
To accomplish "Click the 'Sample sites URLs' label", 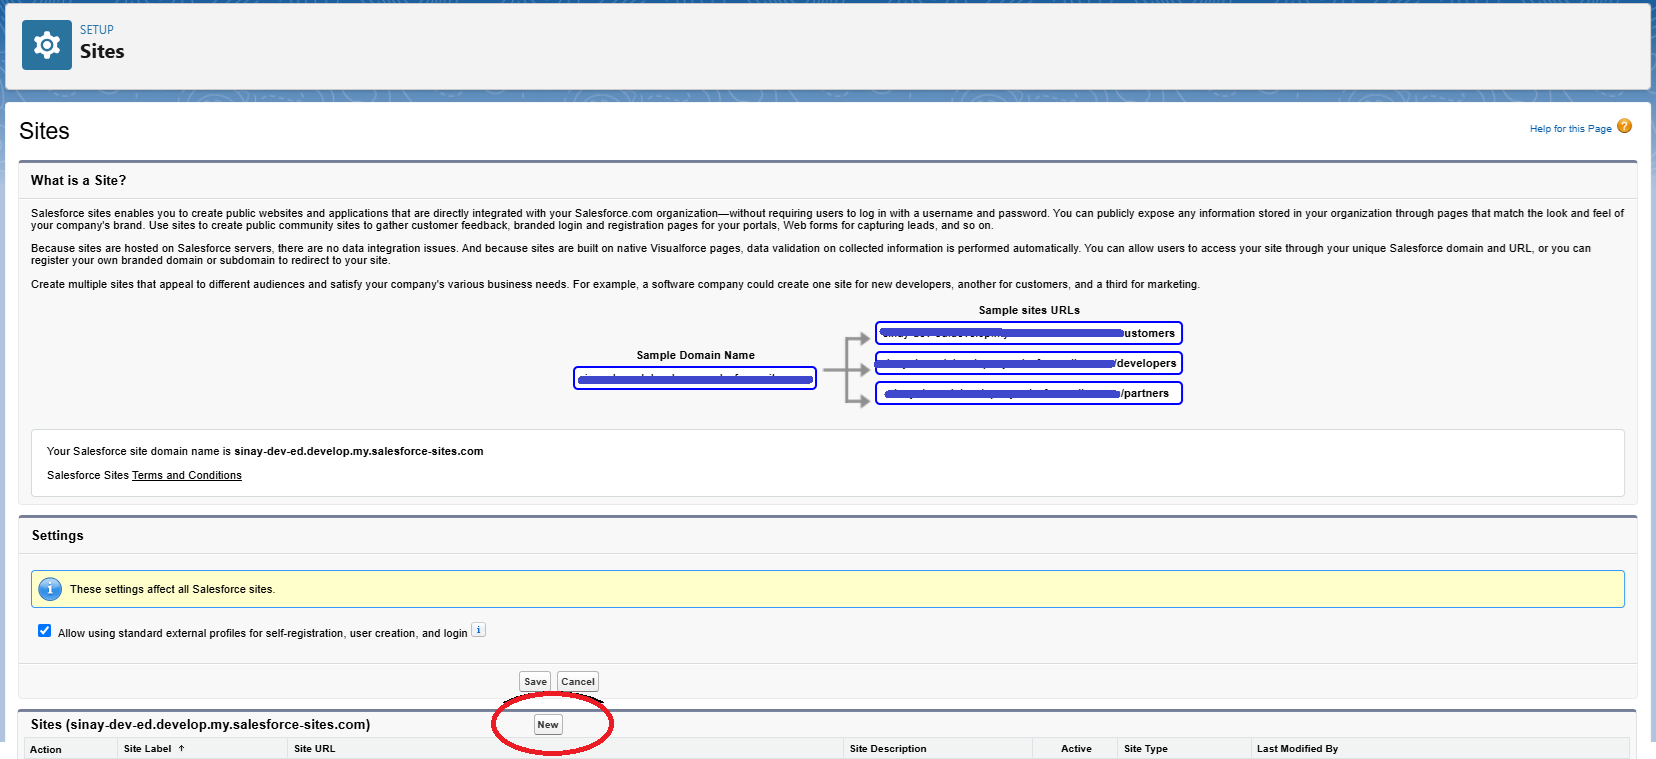I will [x=1029, y=311].
